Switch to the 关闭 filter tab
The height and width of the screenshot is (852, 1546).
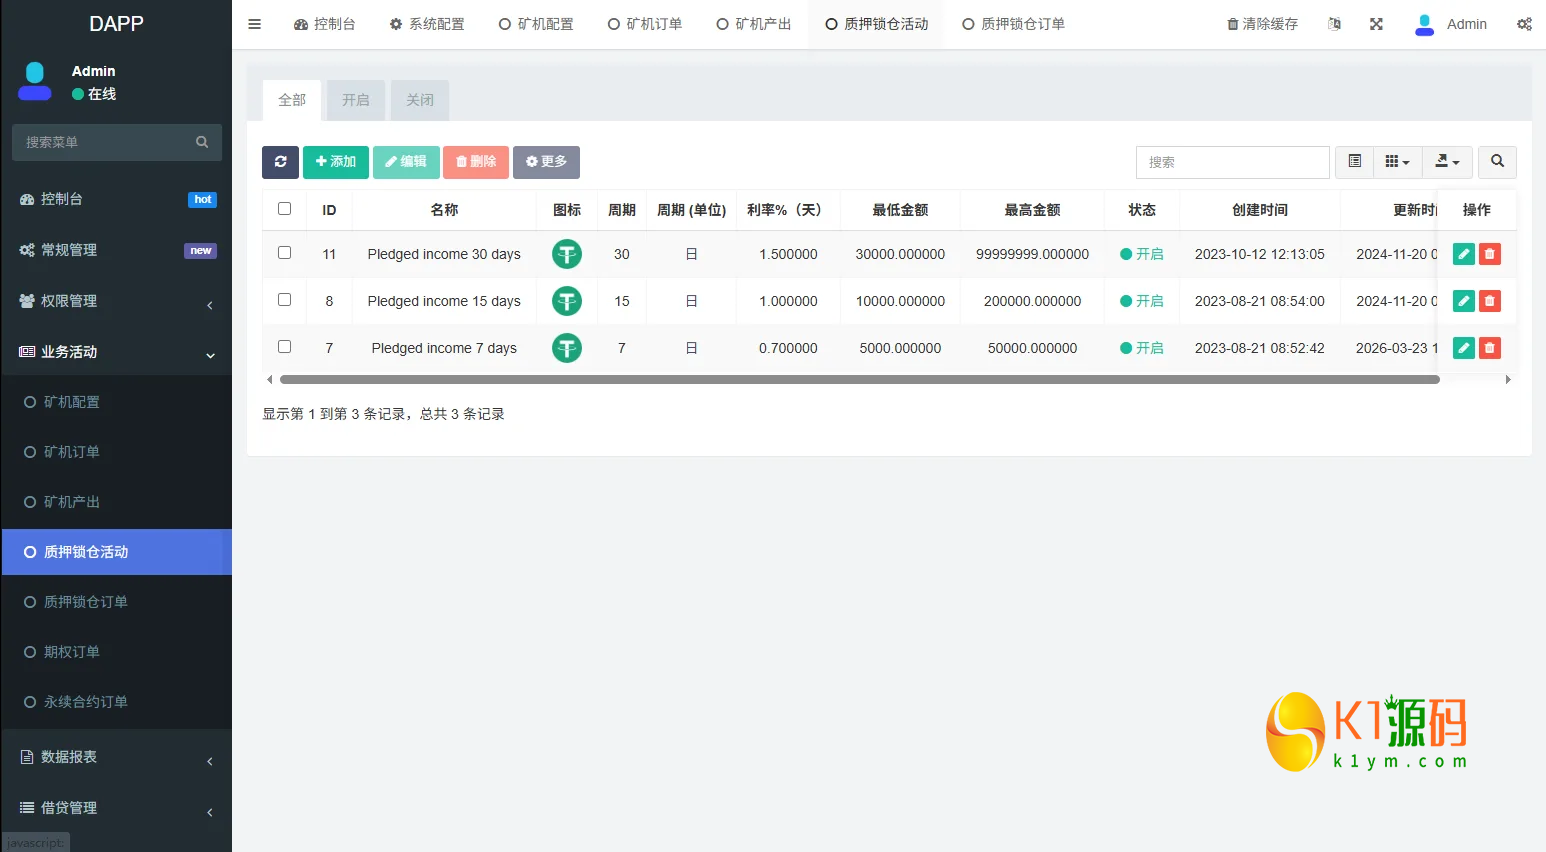click(420, 100)
